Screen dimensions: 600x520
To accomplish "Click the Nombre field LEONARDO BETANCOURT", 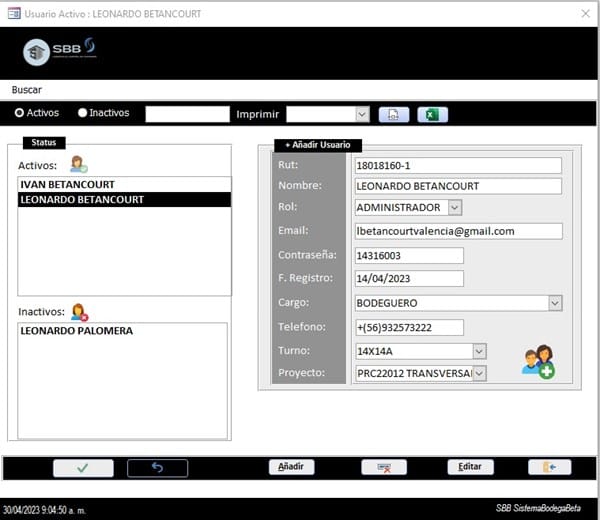I will pos(458,186).
